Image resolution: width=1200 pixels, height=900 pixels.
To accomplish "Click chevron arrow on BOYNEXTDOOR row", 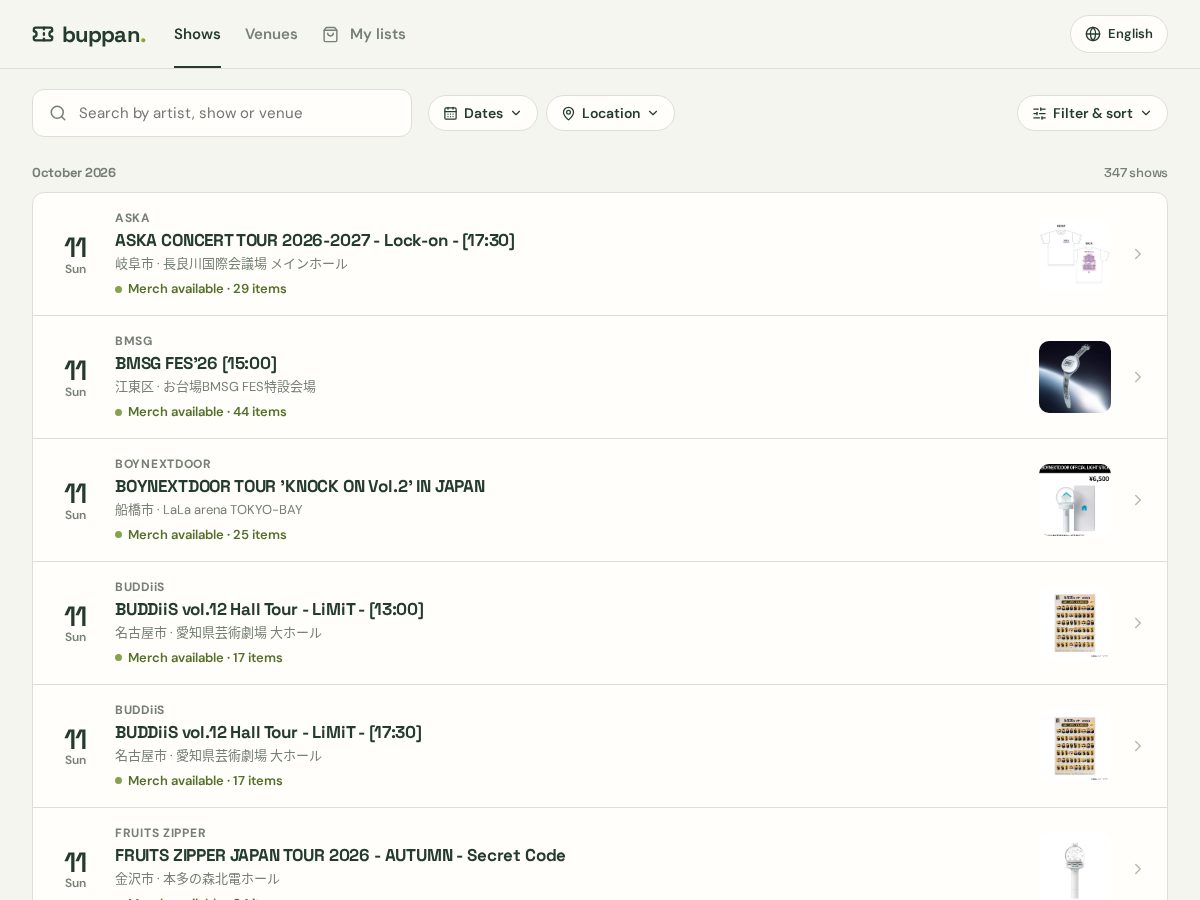I will pos(1137,500).
